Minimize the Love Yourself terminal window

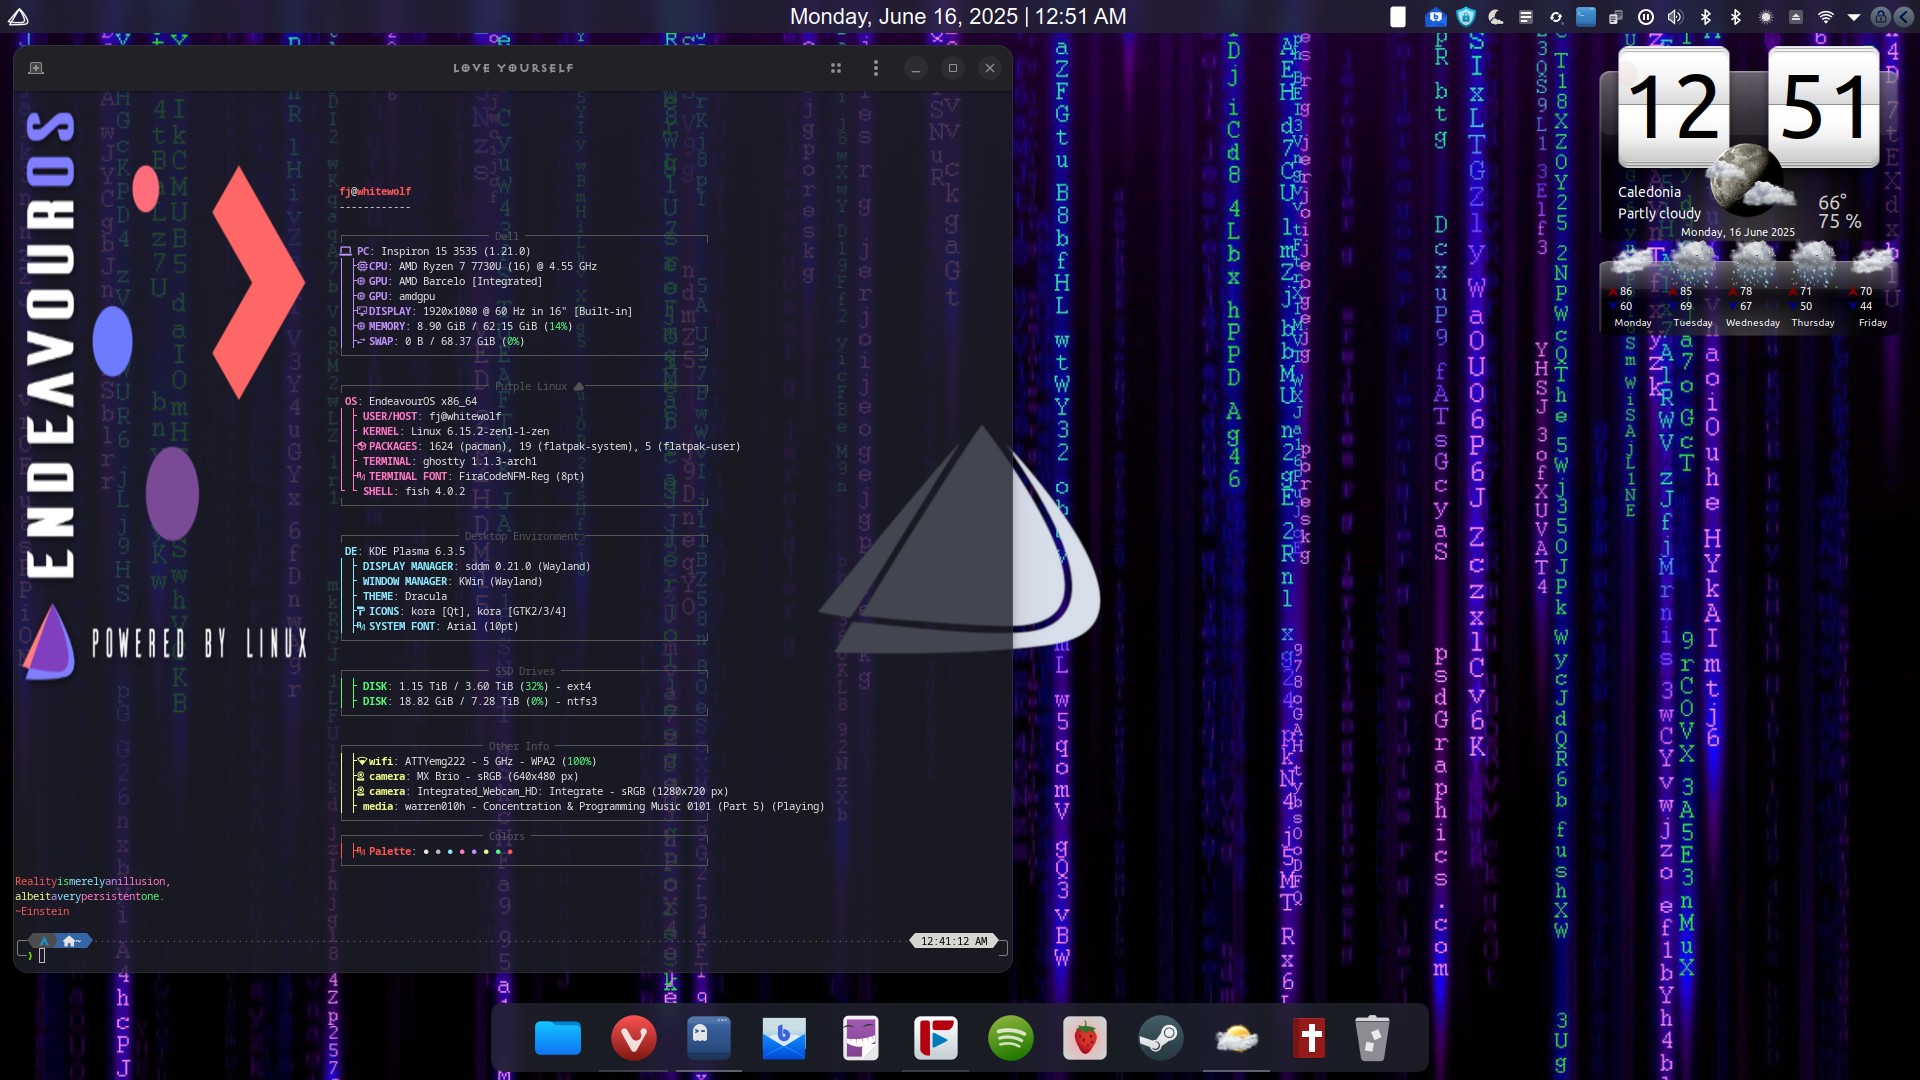tap(915, 68)
